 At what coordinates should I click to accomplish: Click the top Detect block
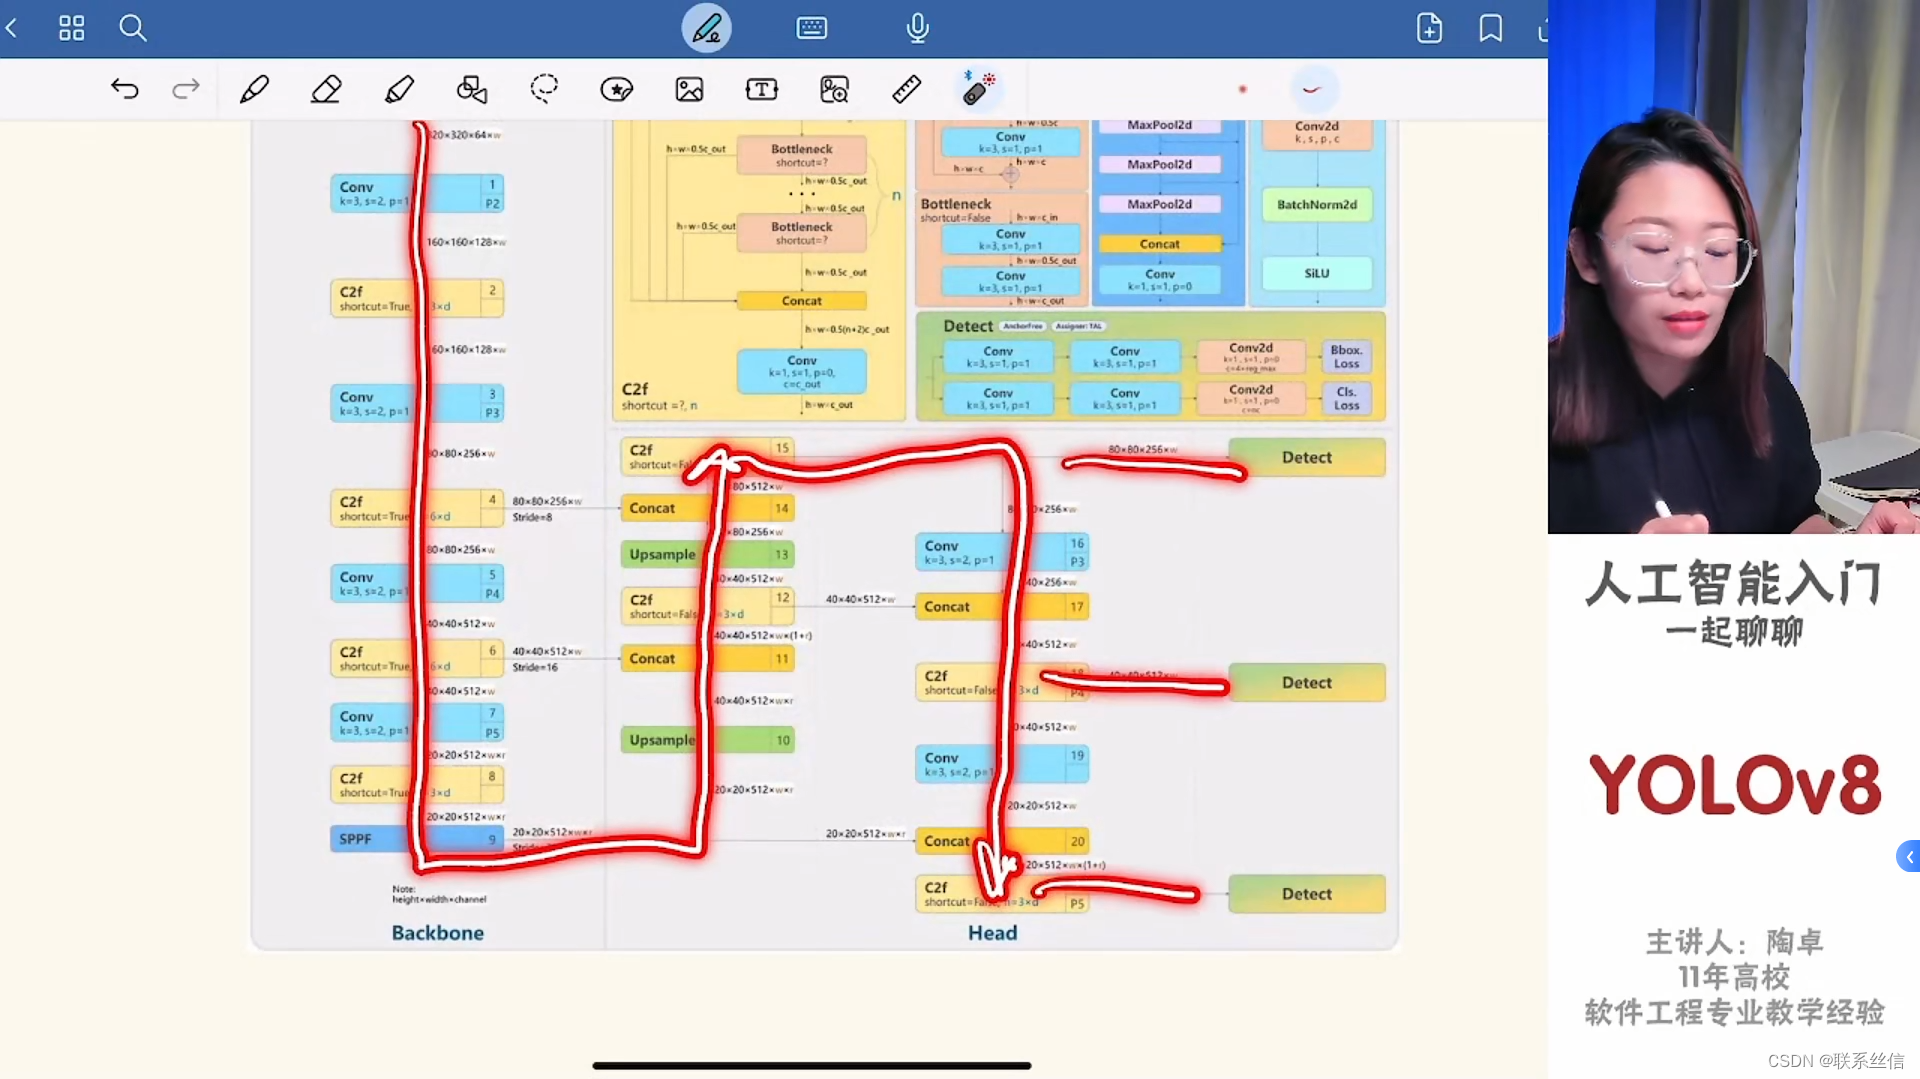(x=1307, y=457)
